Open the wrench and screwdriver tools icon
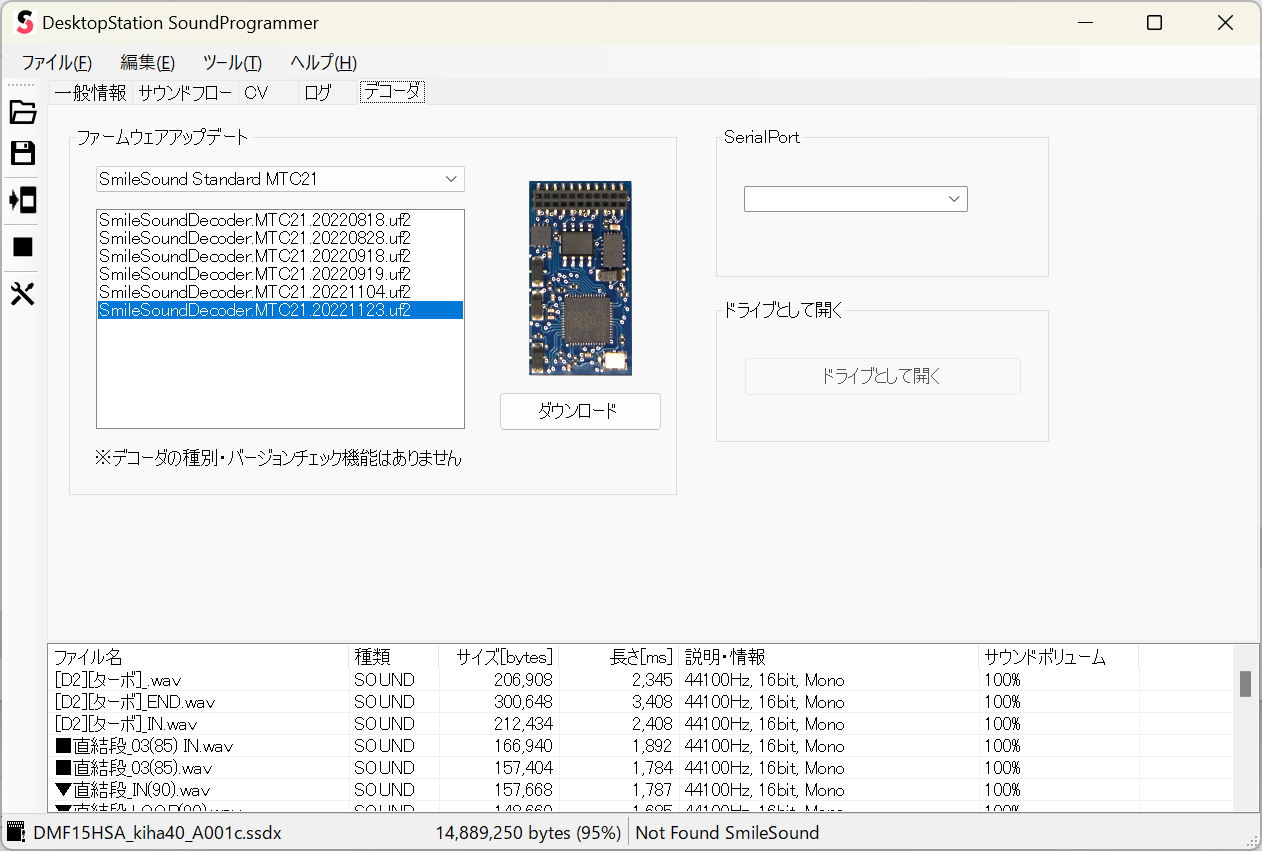The width and height of the screenshot is (1262, 851). pos(22,294)
